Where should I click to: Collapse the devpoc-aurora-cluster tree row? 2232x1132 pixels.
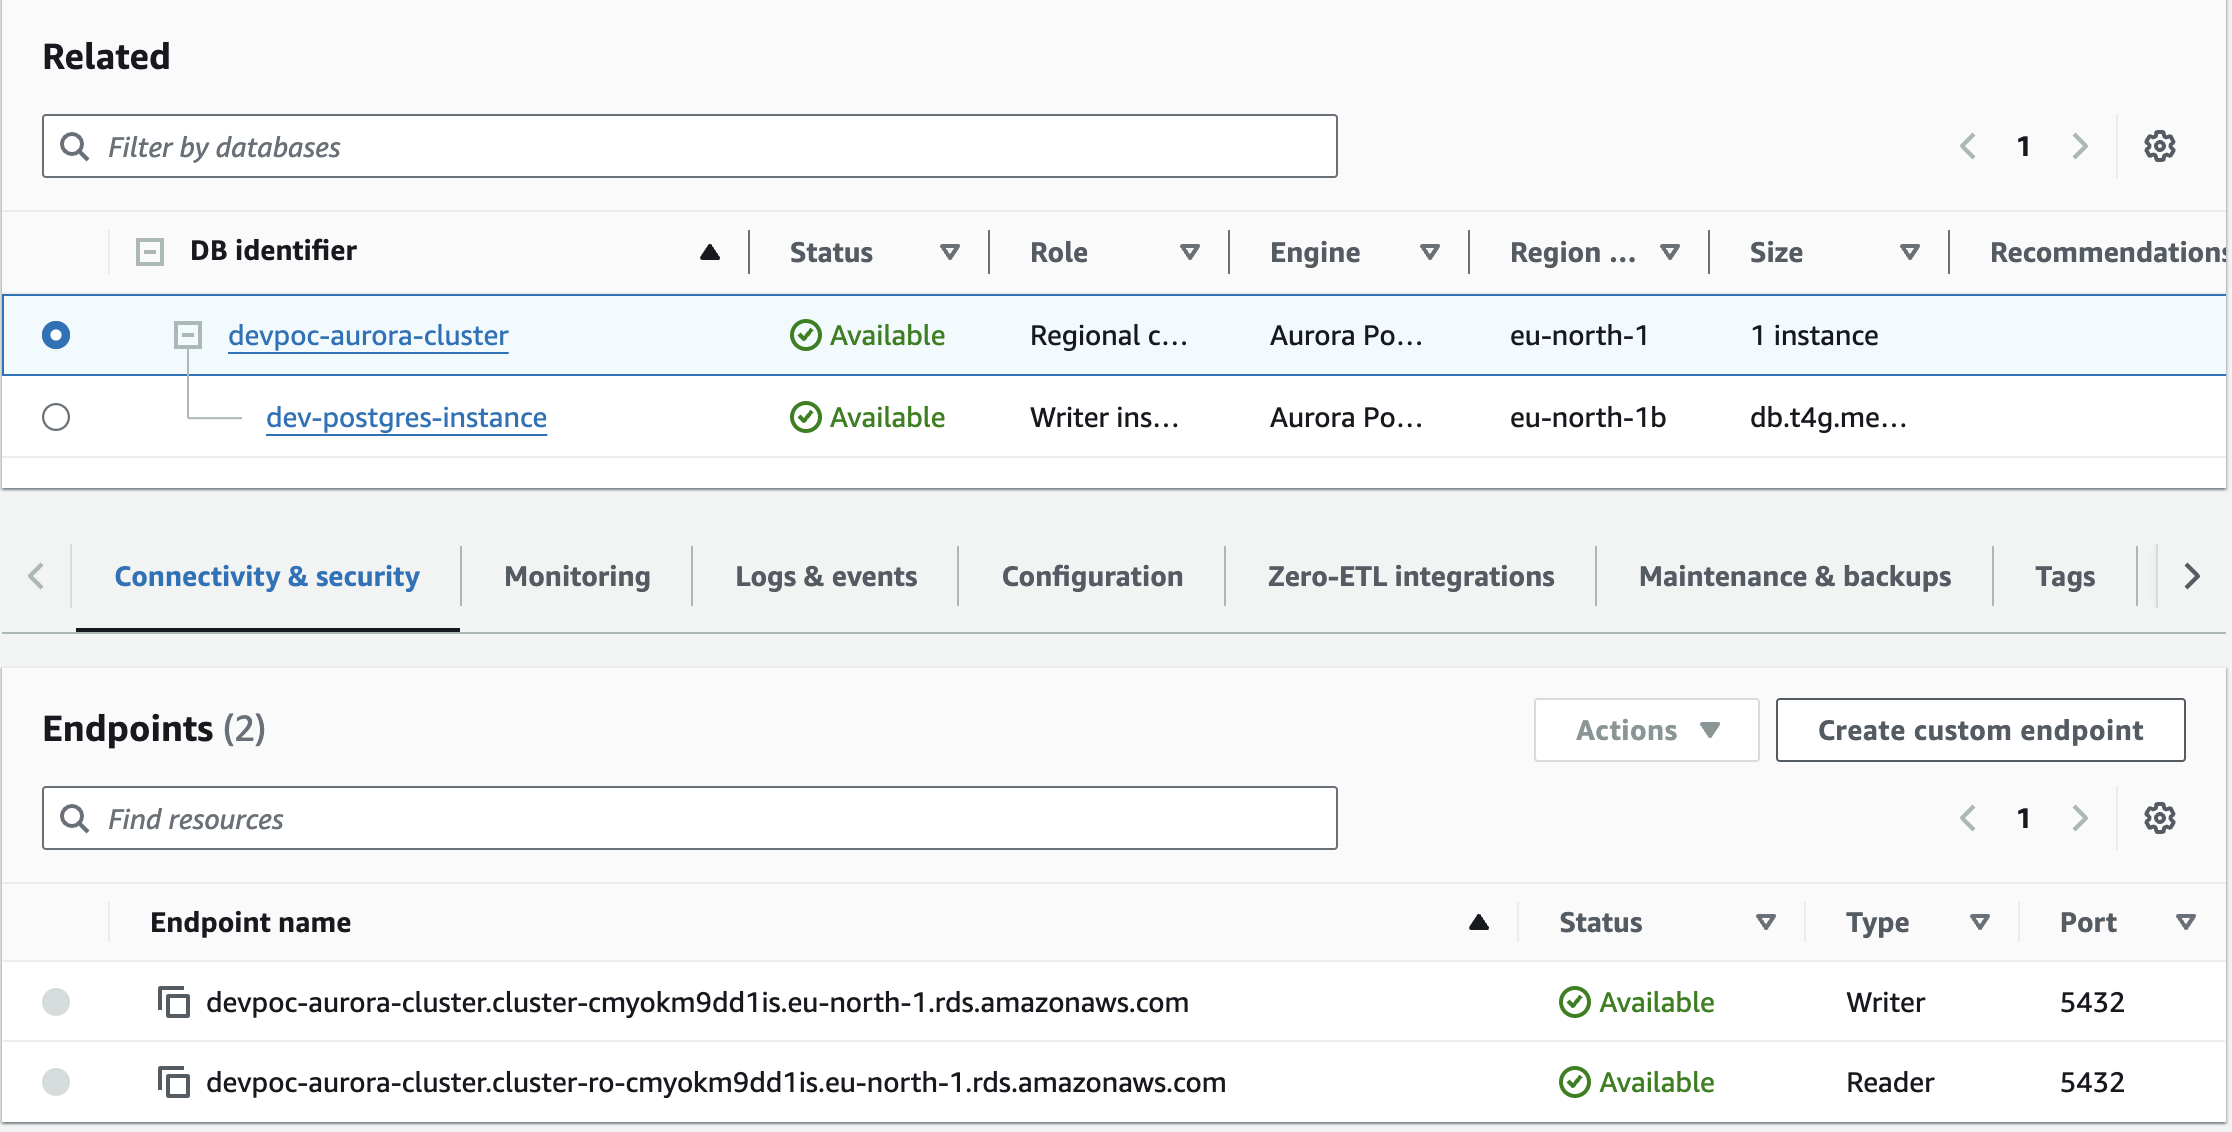coord(188,335)
